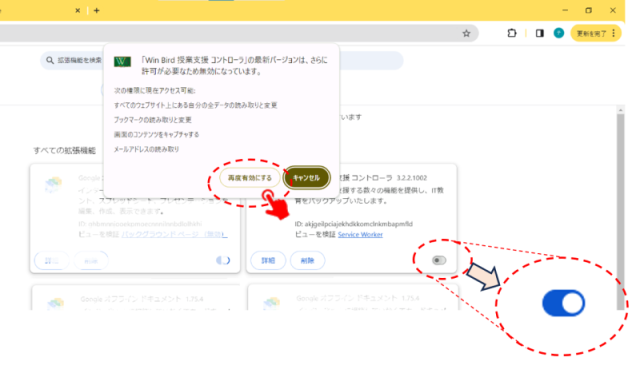
Task: Remove the Win Bird extension
Action: click(x=307, y=260)
